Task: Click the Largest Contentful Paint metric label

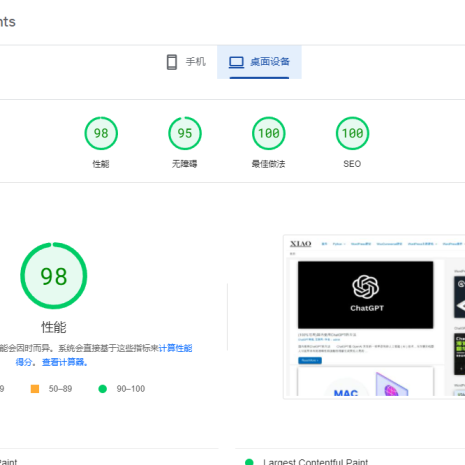Action: click(315, 462)
